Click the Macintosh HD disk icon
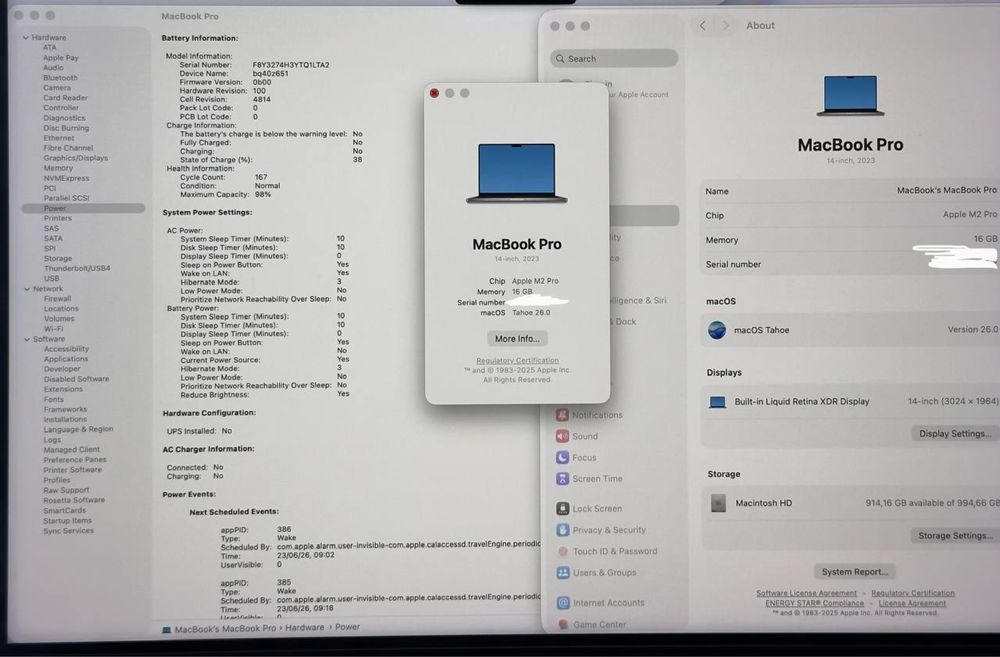1000x657 pixels. tap(718, 503)
